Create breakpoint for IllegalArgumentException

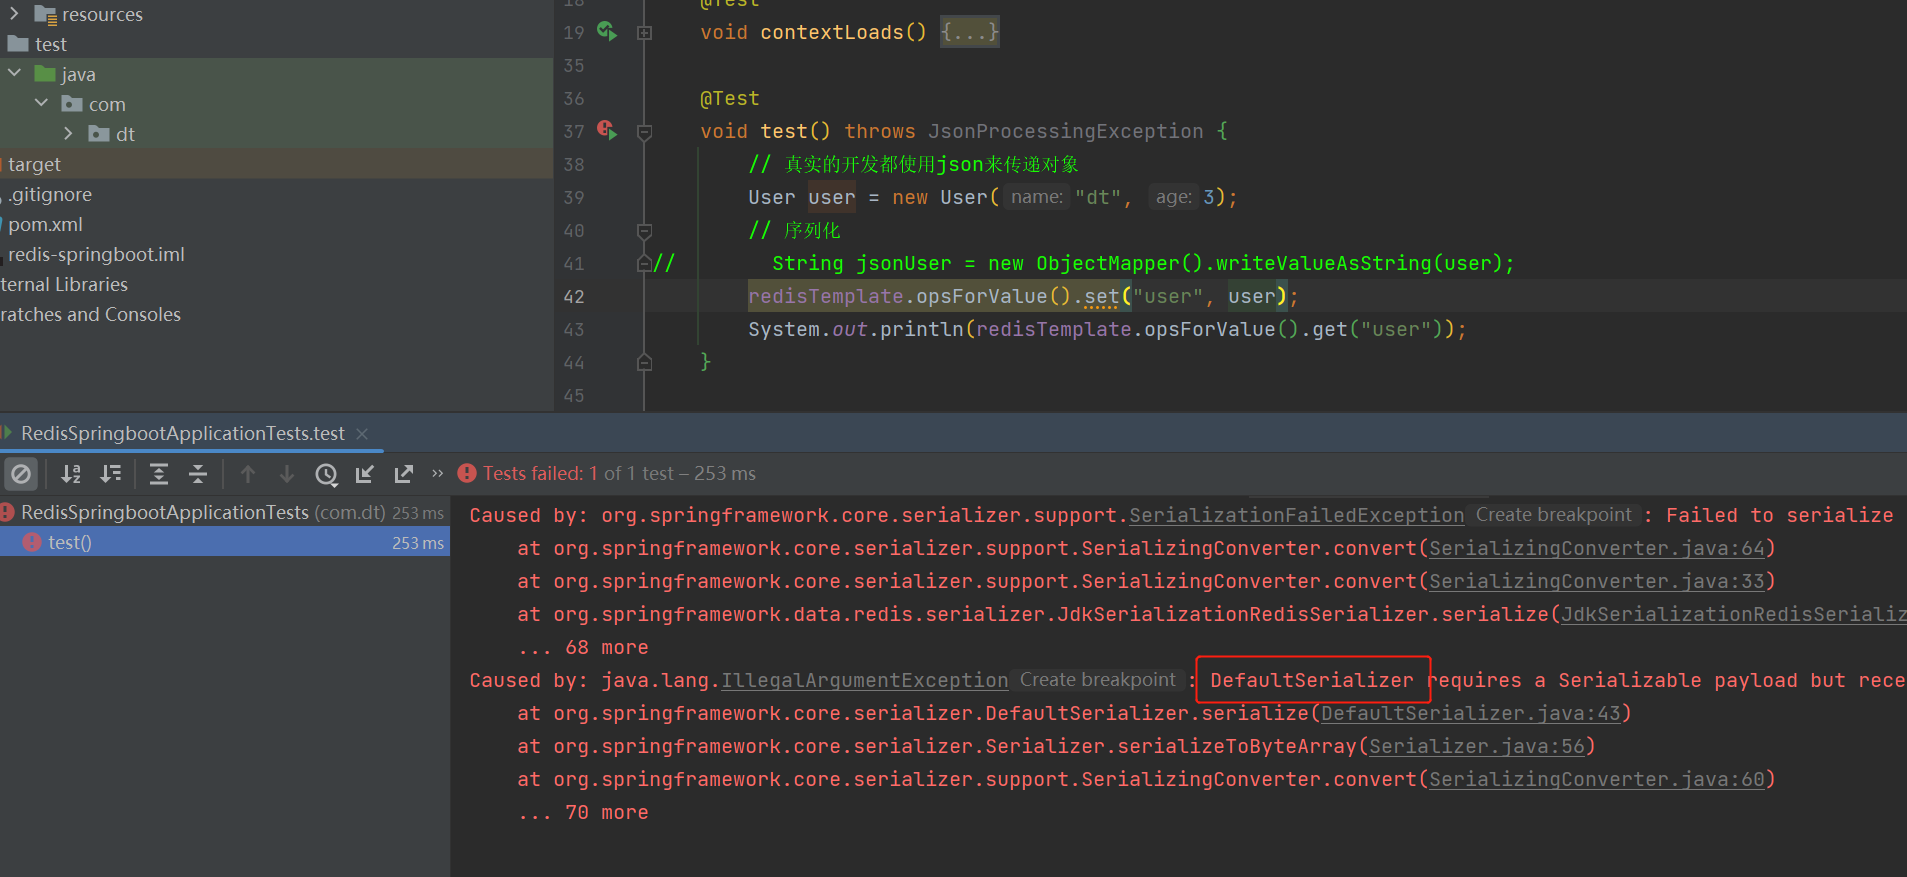[x=1097, y=680]
